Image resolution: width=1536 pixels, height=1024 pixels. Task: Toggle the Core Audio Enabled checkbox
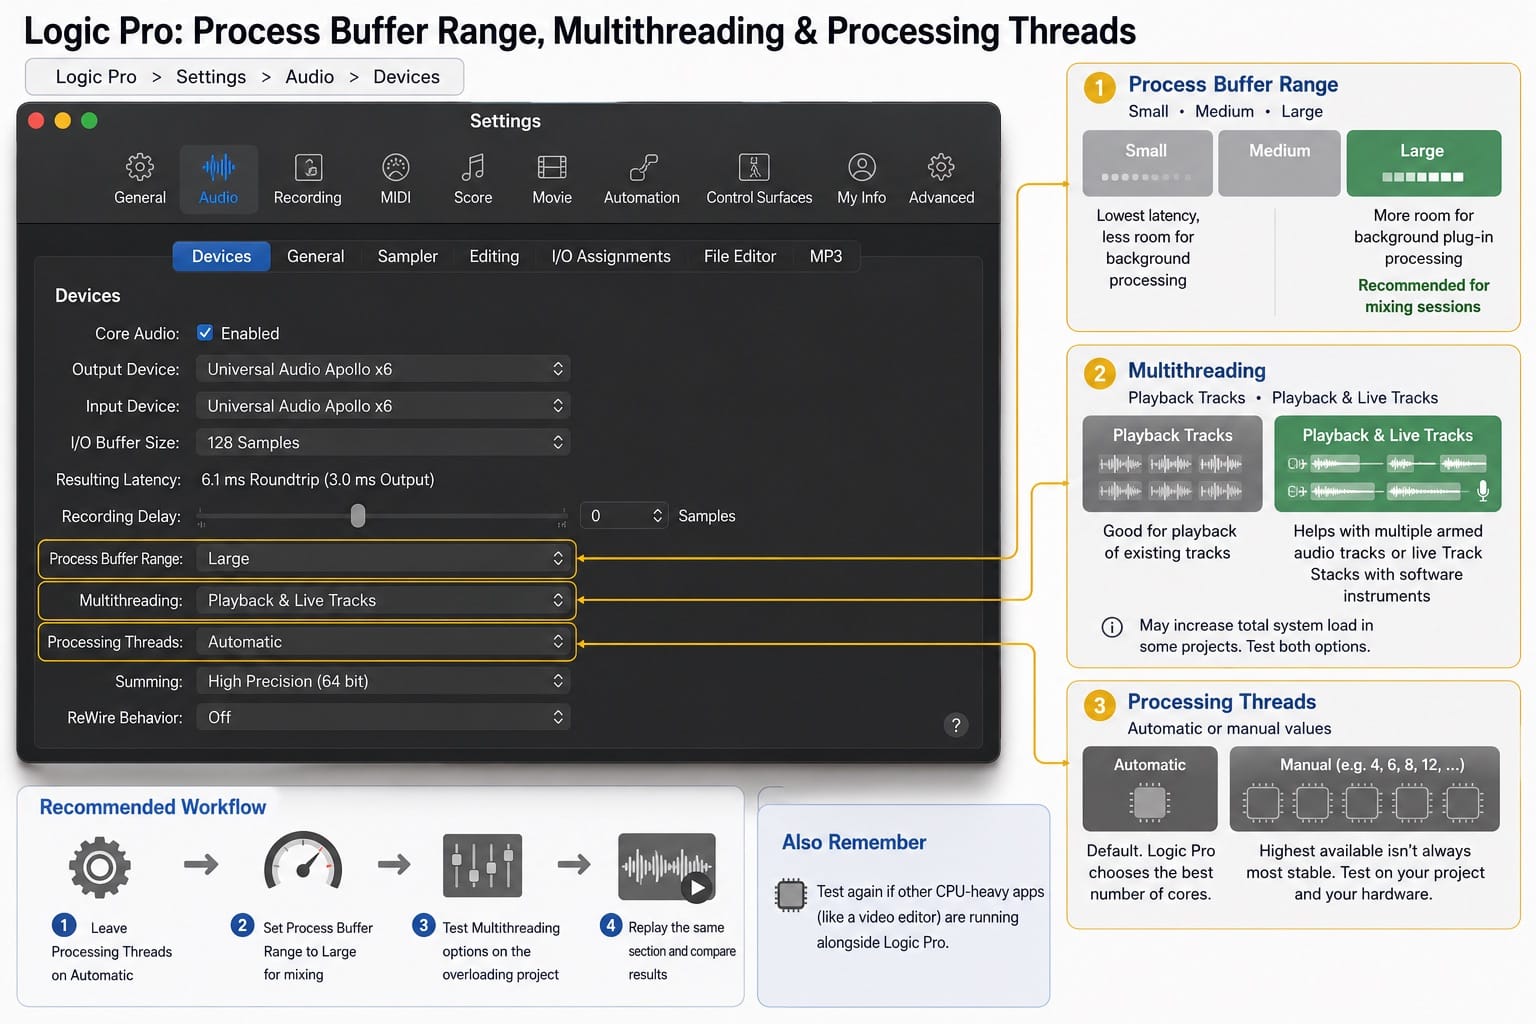pos(205,333)
